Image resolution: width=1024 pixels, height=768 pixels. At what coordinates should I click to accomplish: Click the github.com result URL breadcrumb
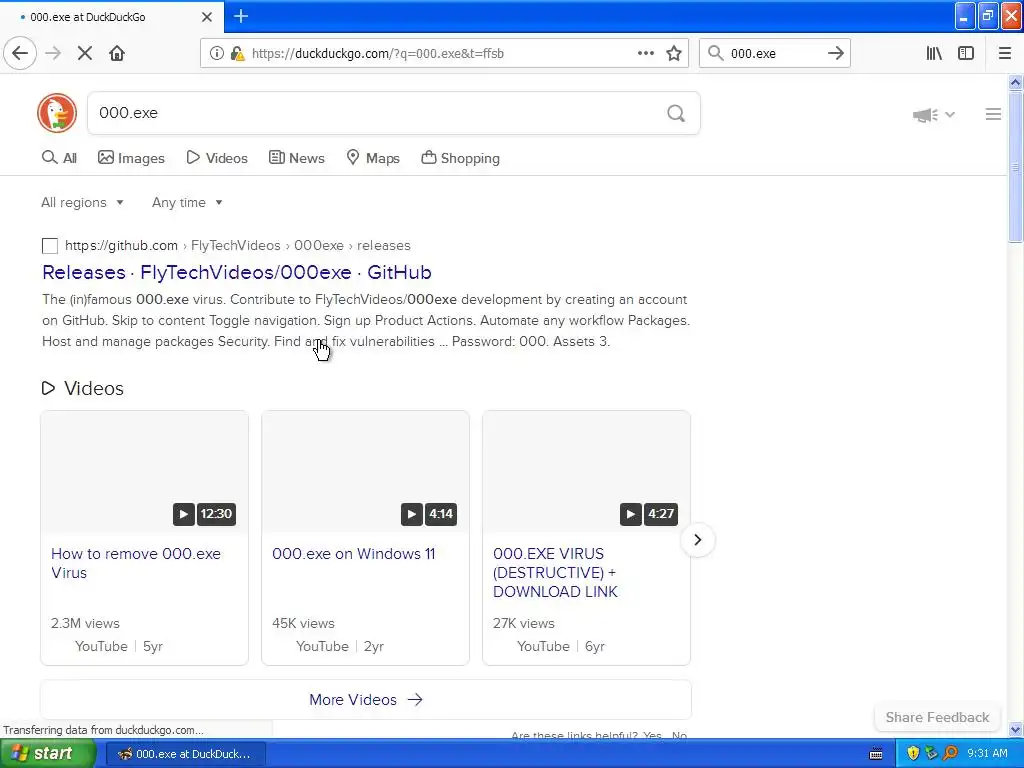tap(238, 246)
